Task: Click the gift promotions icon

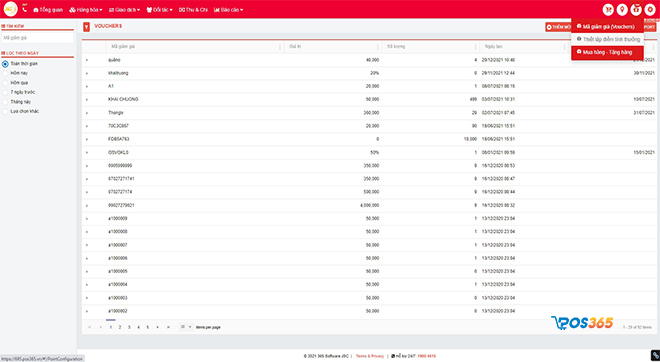Action: click(x=636, y=10)
